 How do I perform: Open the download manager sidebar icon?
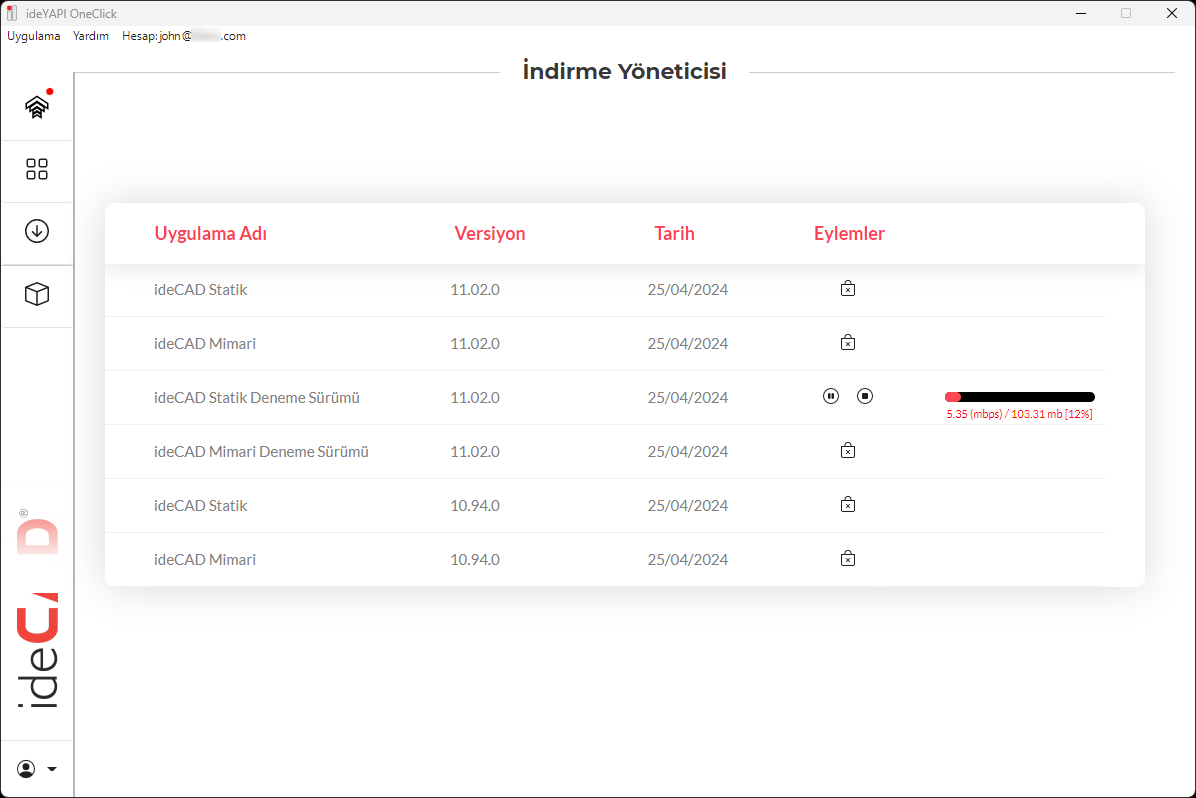[x=37, y=231]
